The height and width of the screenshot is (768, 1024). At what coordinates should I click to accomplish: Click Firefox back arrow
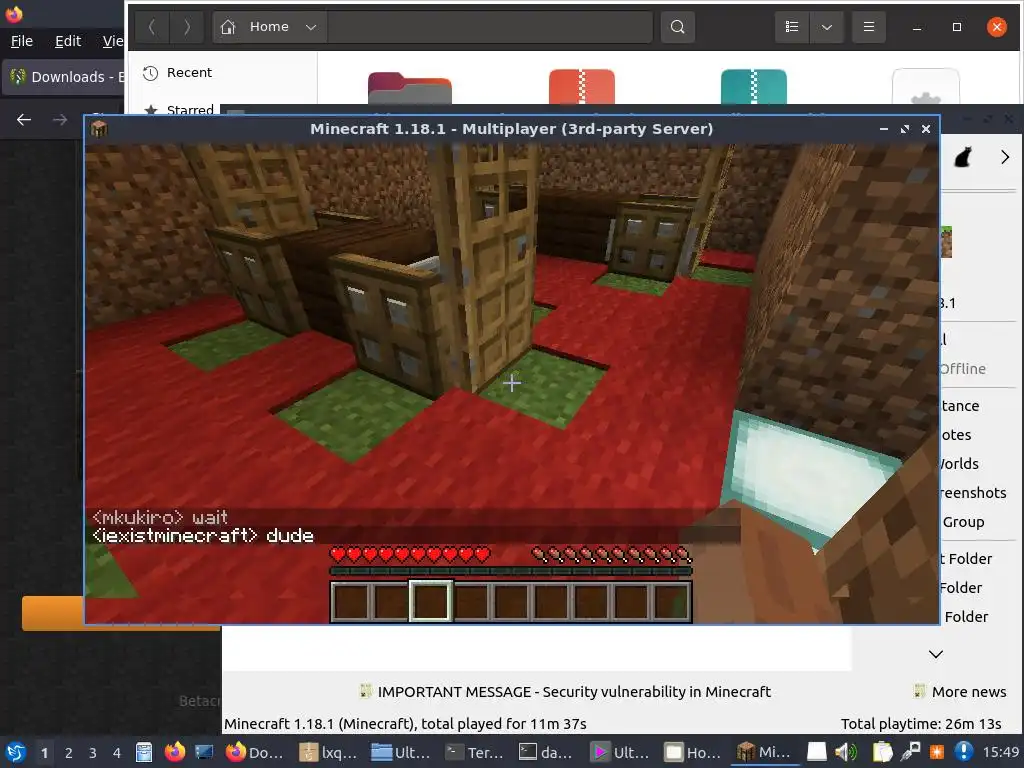click(24, 120)
